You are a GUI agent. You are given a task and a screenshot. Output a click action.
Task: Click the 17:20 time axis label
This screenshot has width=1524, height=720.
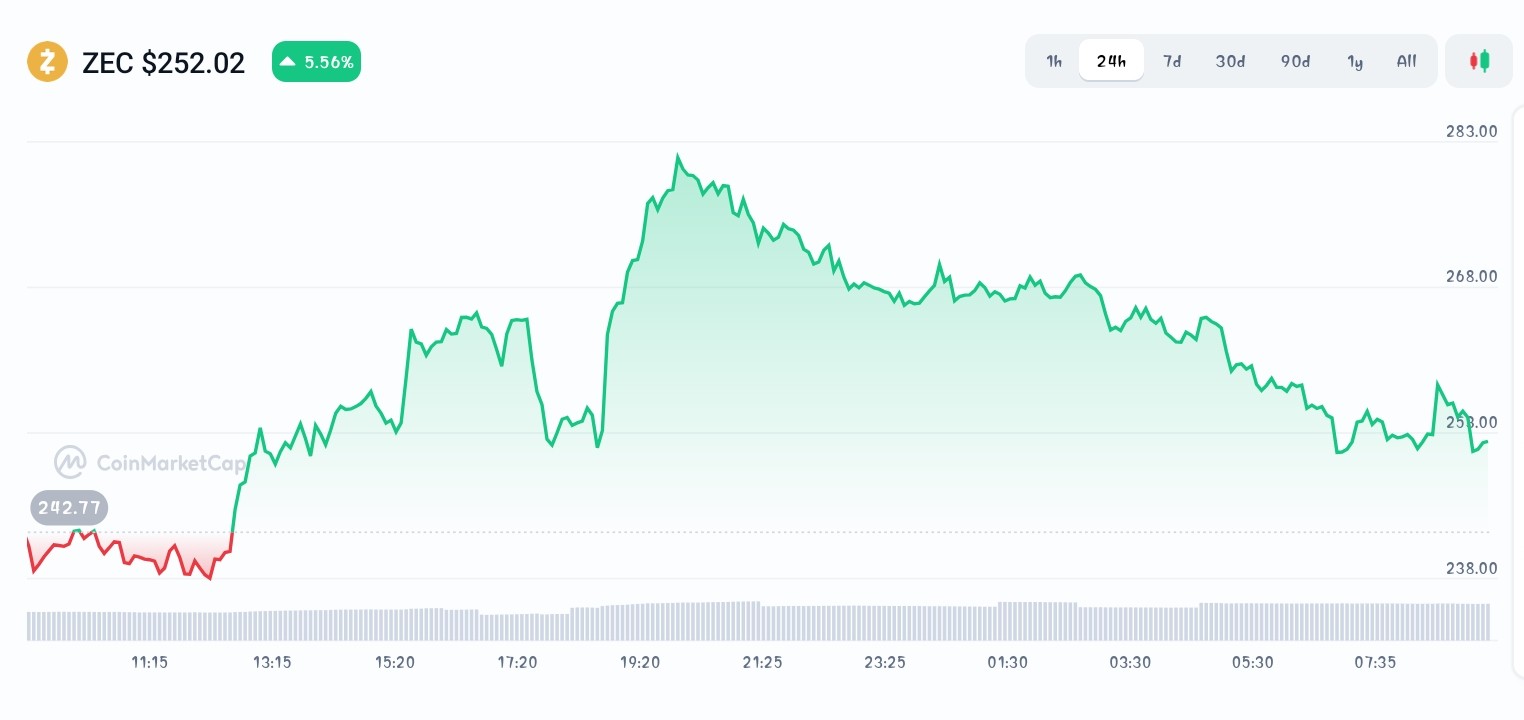tap(517, 662)
